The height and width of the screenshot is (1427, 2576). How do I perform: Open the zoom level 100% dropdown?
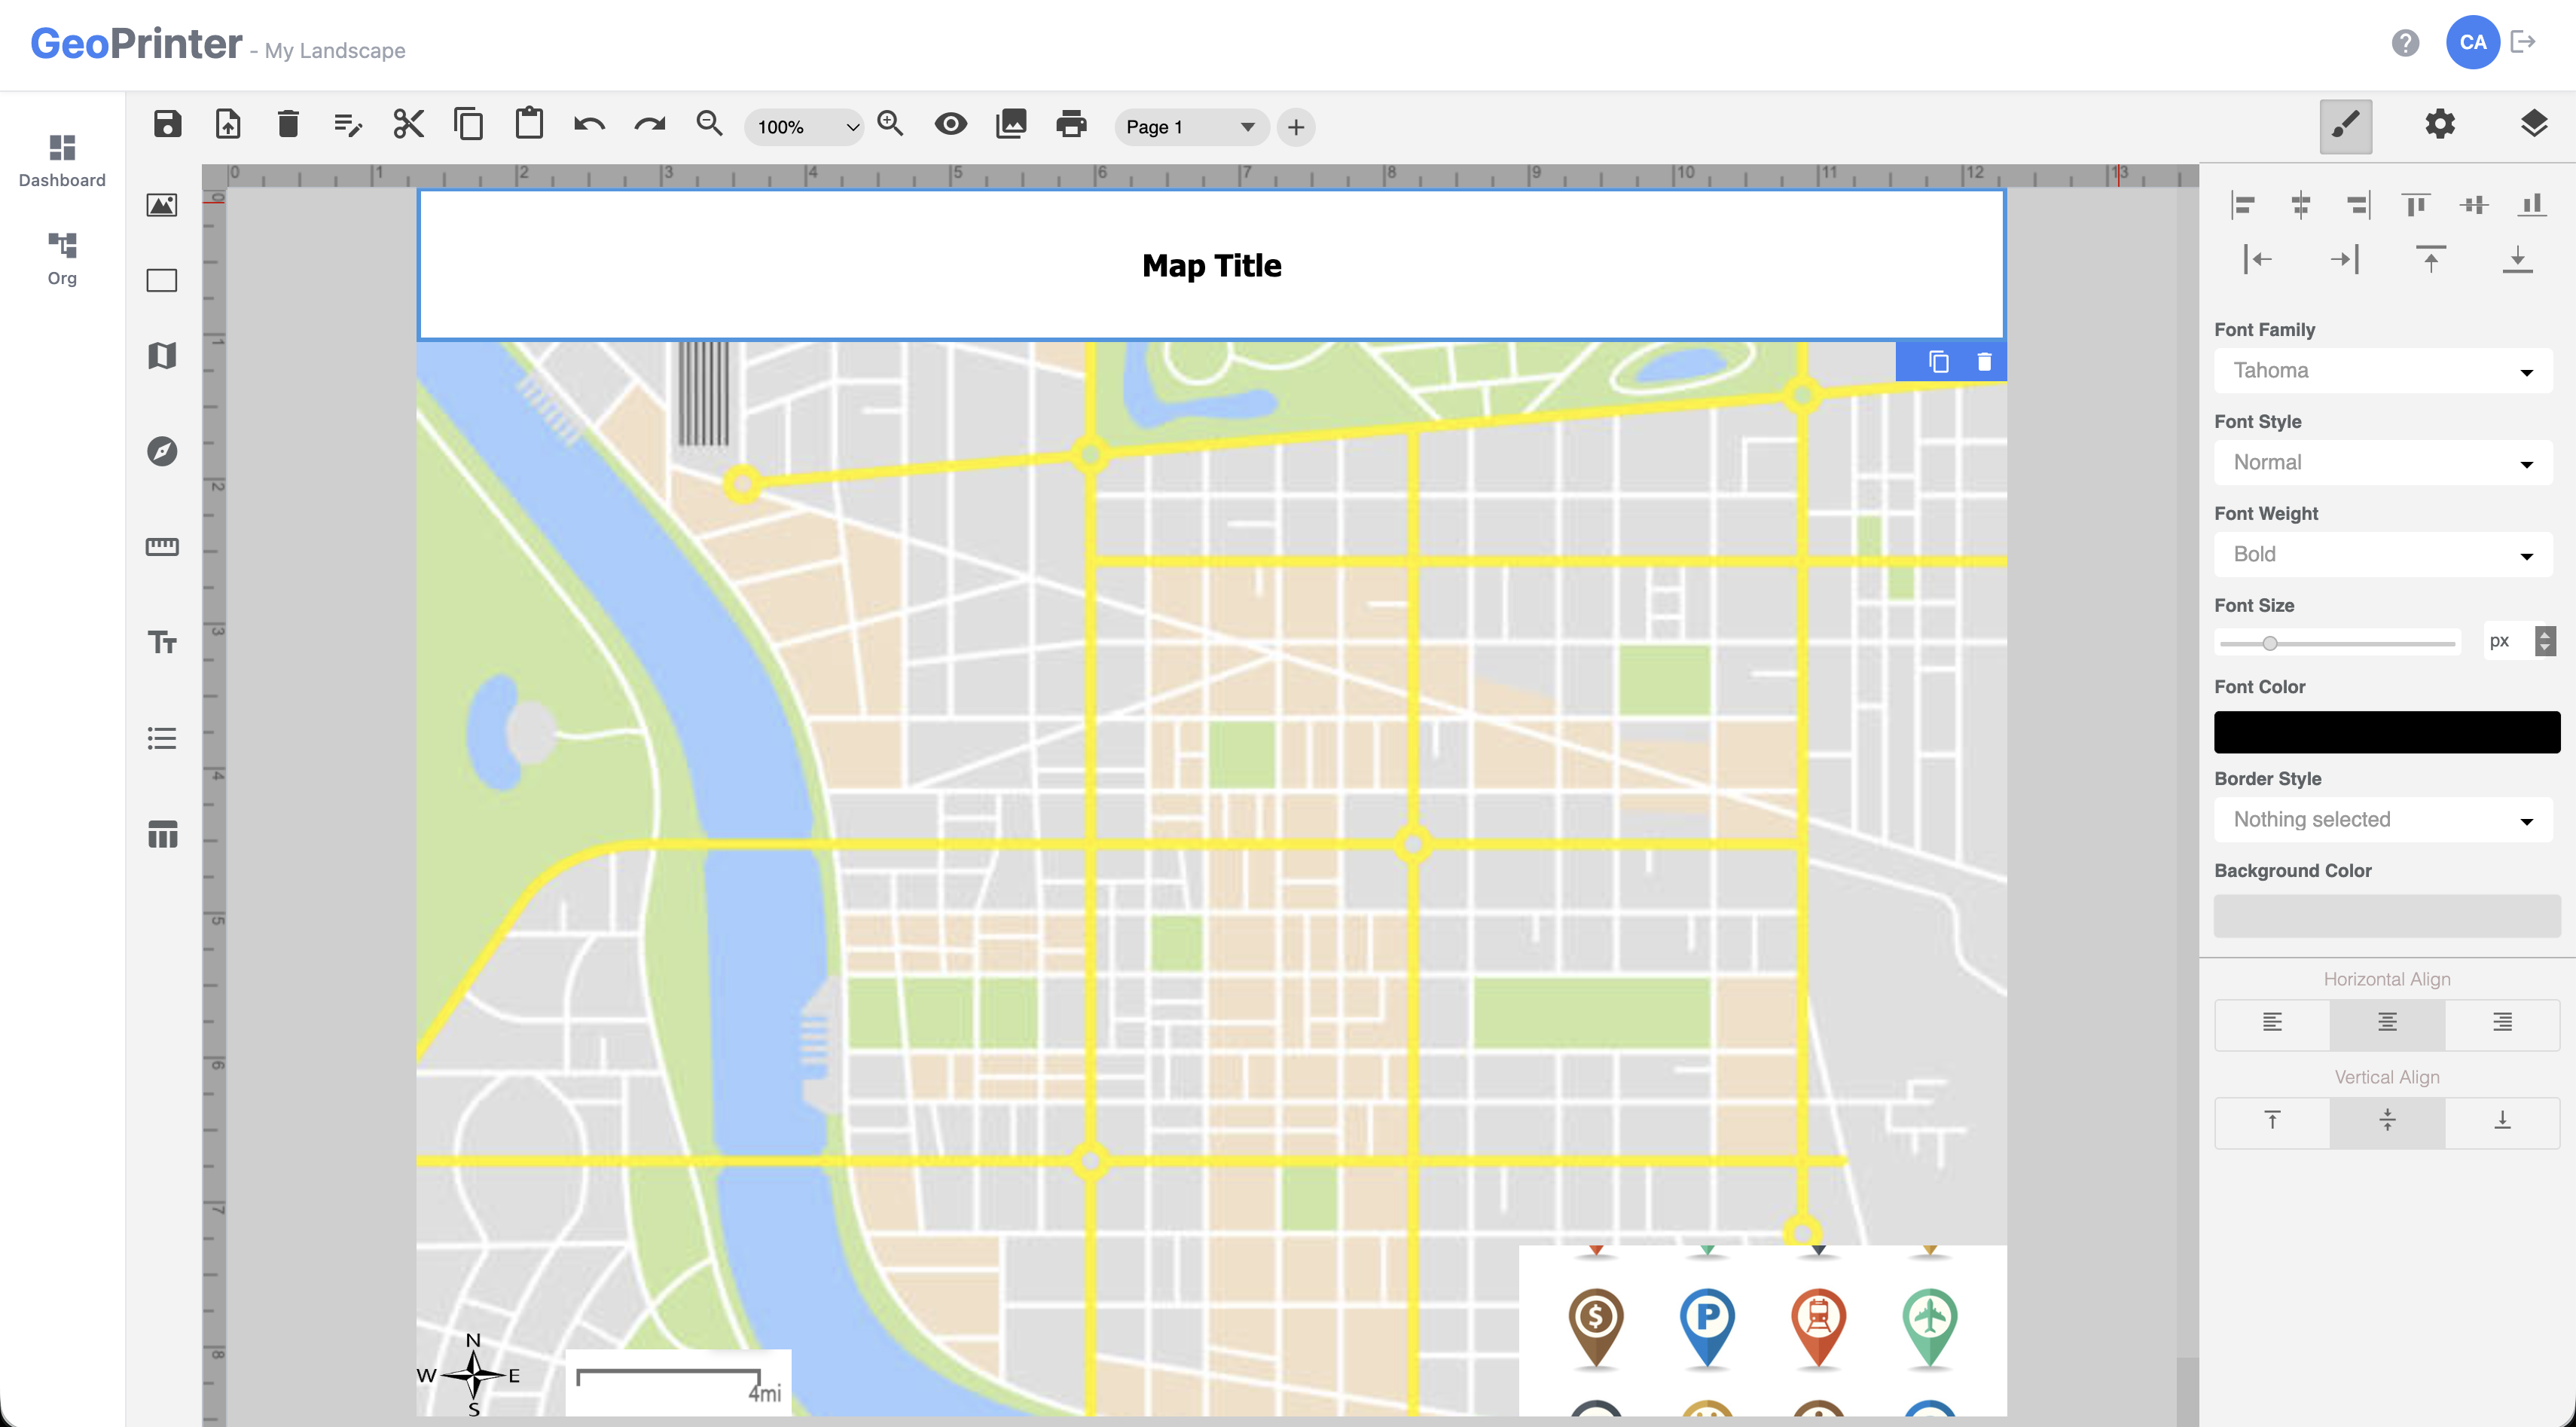point(804,127)
